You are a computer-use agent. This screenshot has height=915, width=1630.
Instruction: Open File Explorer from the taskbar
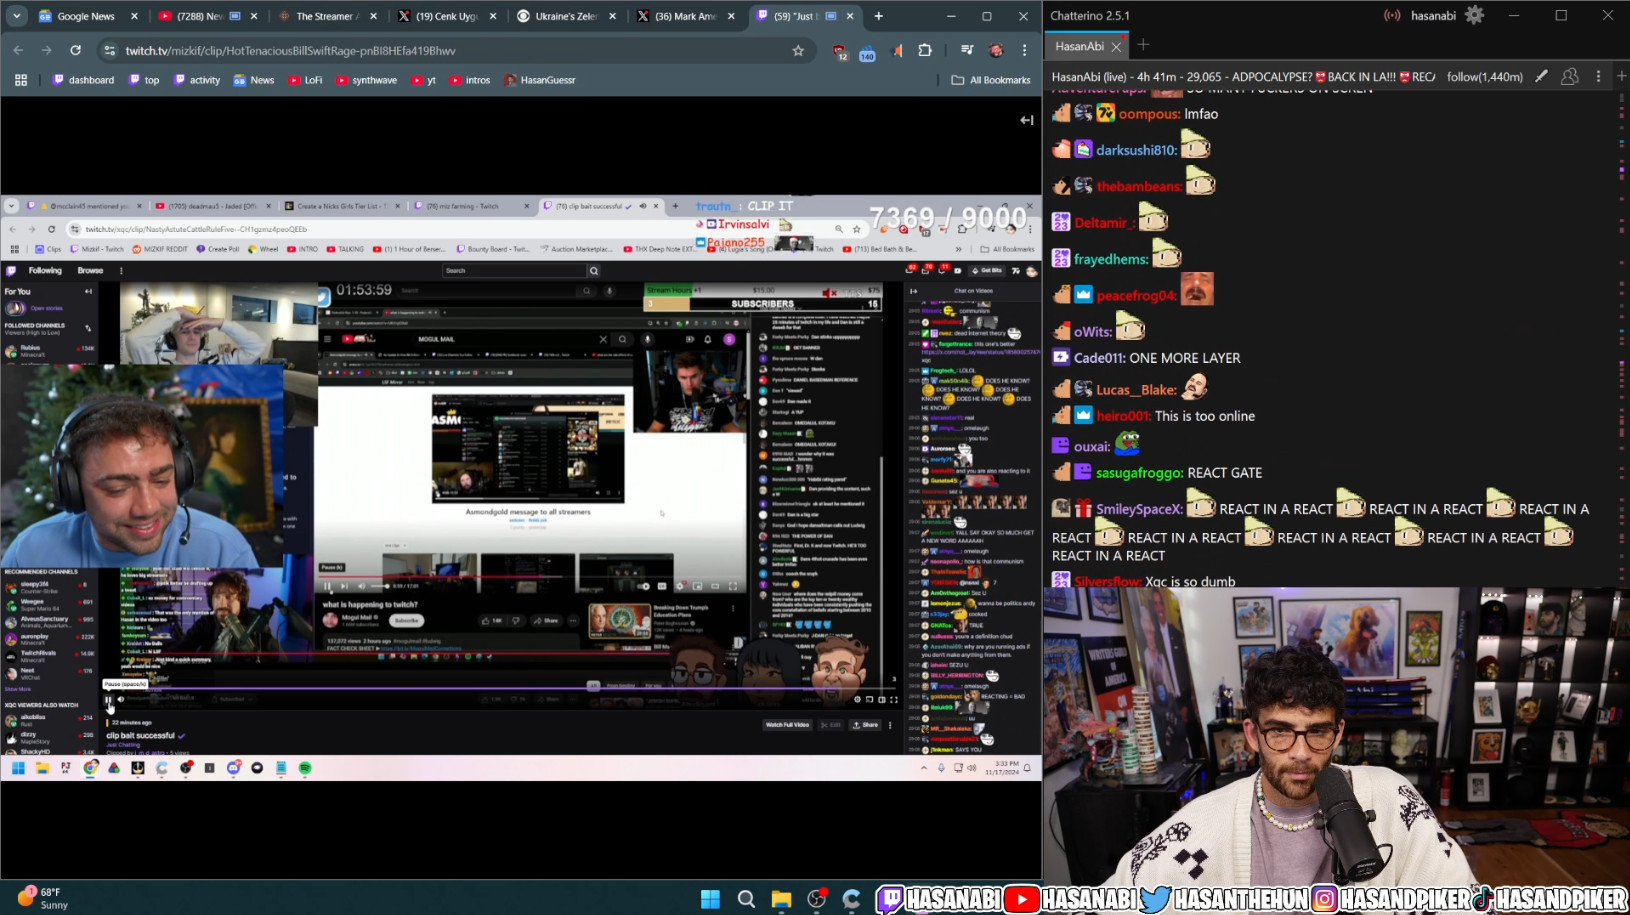pyautogui.click(x=781, y=898)
